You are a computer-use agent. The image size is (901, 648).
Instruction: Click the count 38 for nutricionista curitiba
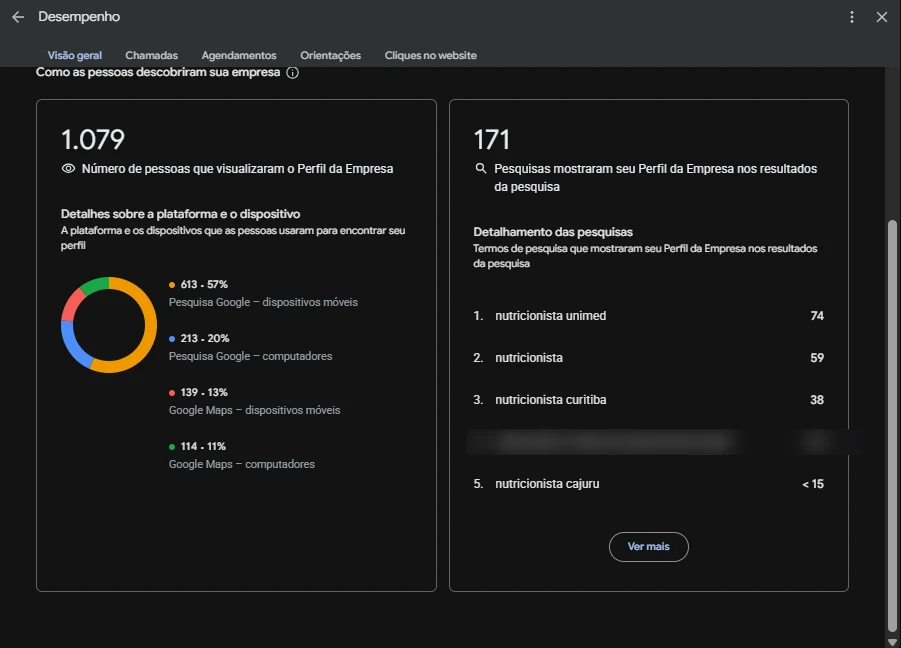817,400
